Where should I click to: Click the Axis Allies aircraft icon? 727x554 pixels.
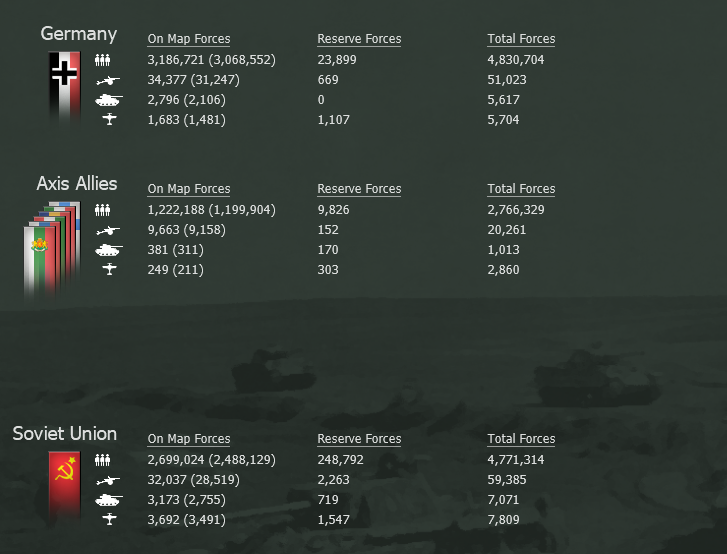tap(109, 269)
